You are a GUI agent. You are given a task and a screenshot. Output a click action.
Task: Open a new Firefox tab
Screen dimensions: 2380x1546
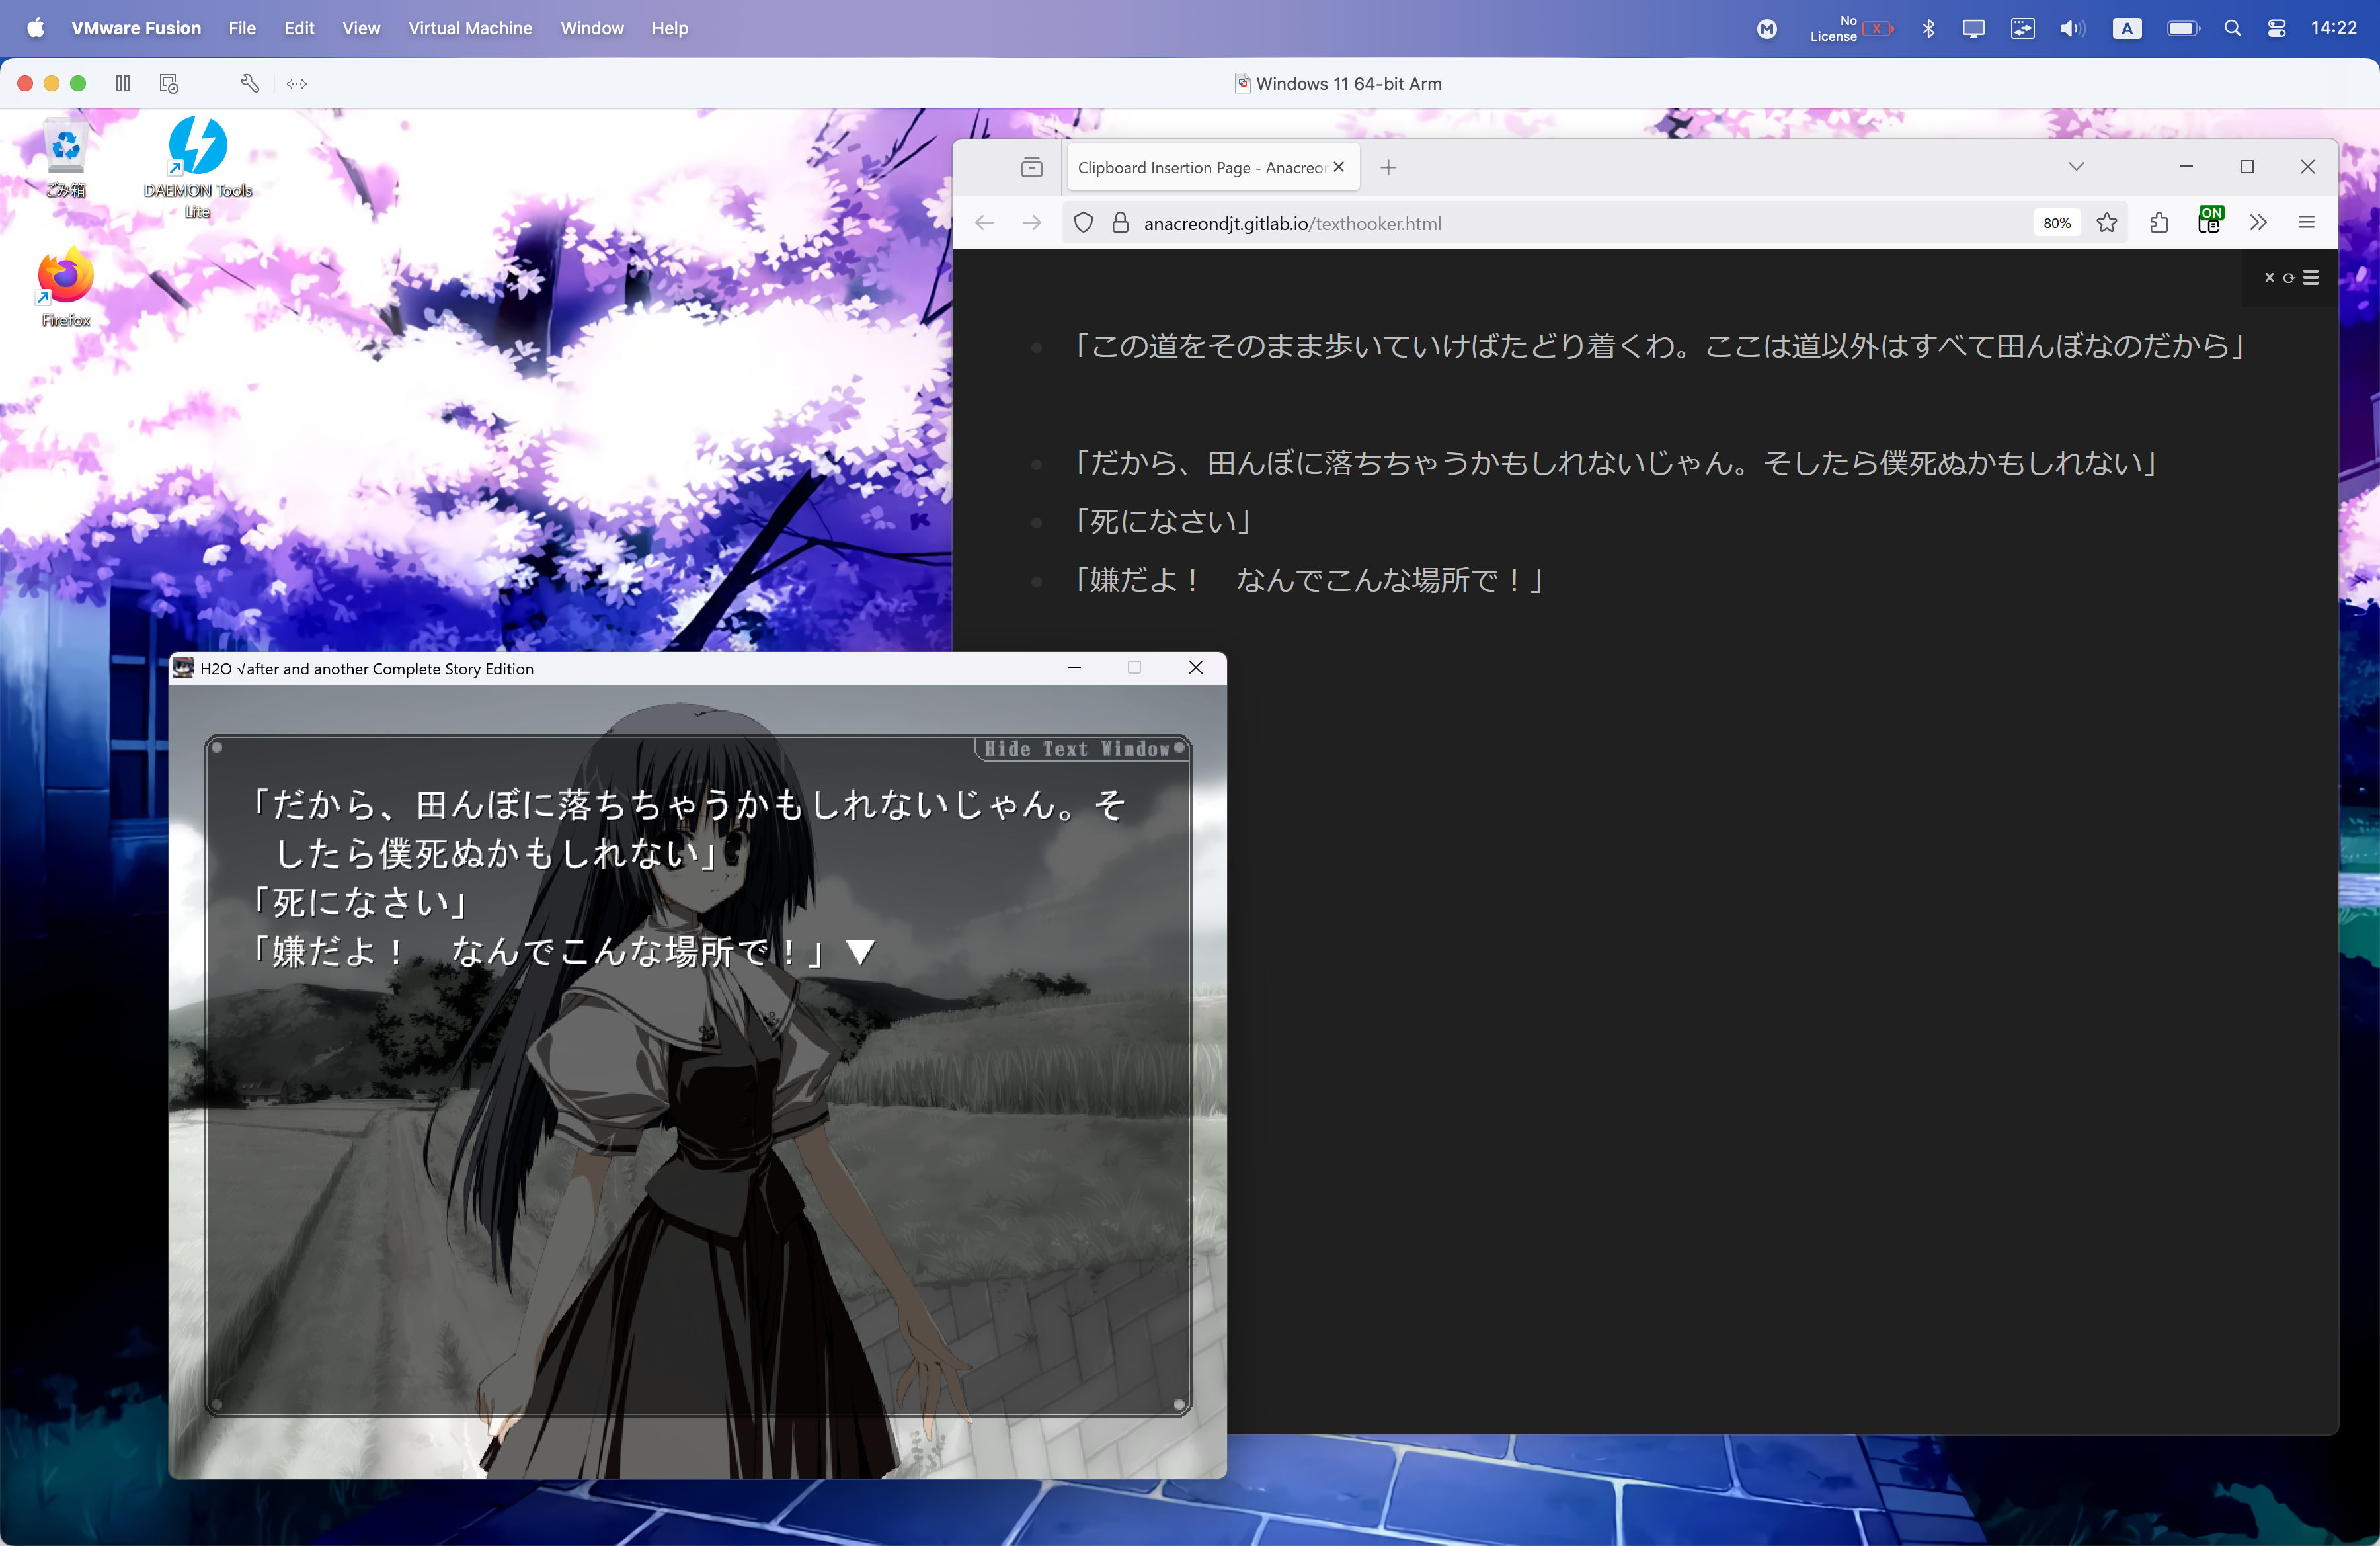[x=1388, y=167]
